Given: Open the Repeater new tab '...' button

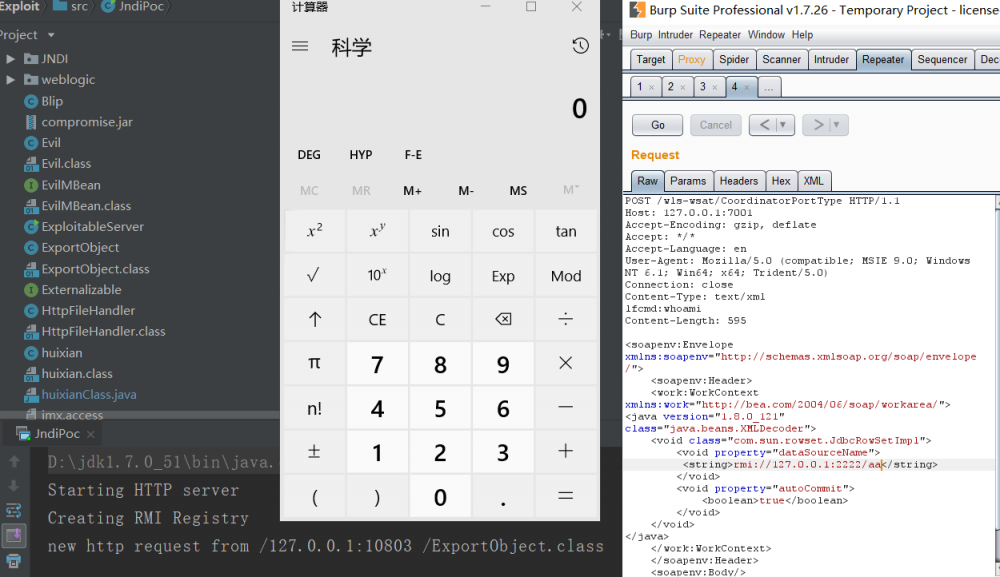Looking at the screenshot, I should (x=769, y=87).
